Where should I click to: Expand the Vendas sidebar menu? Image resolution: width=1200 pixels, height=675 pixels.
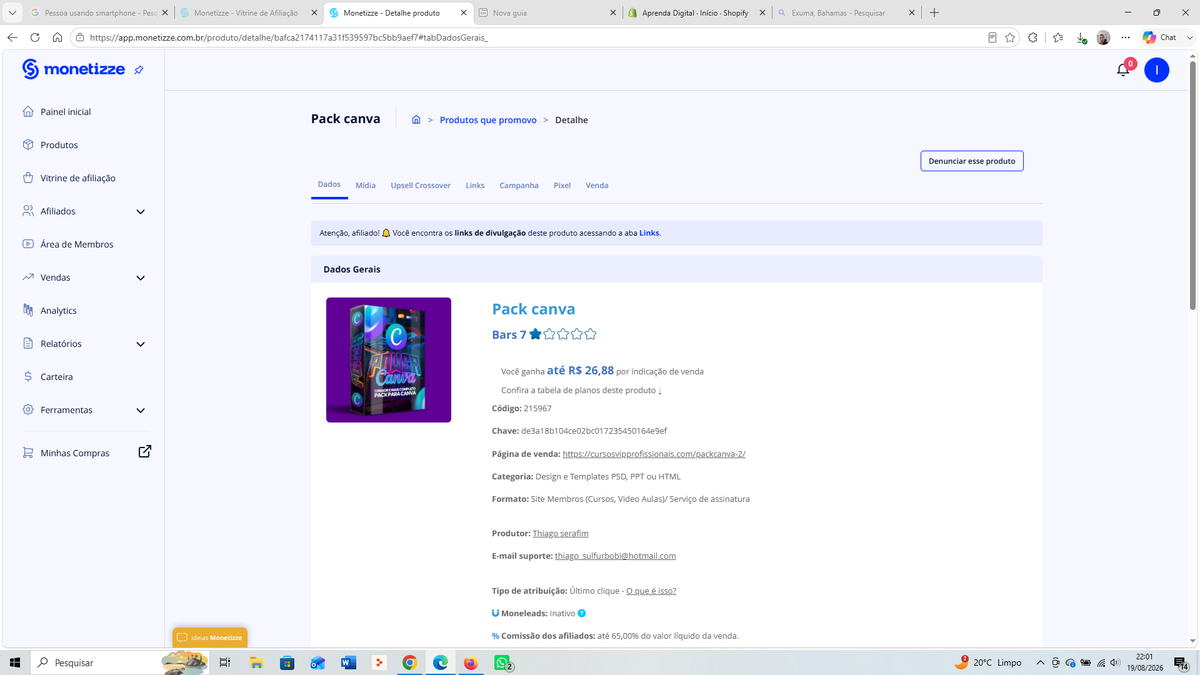click(140, 278)
